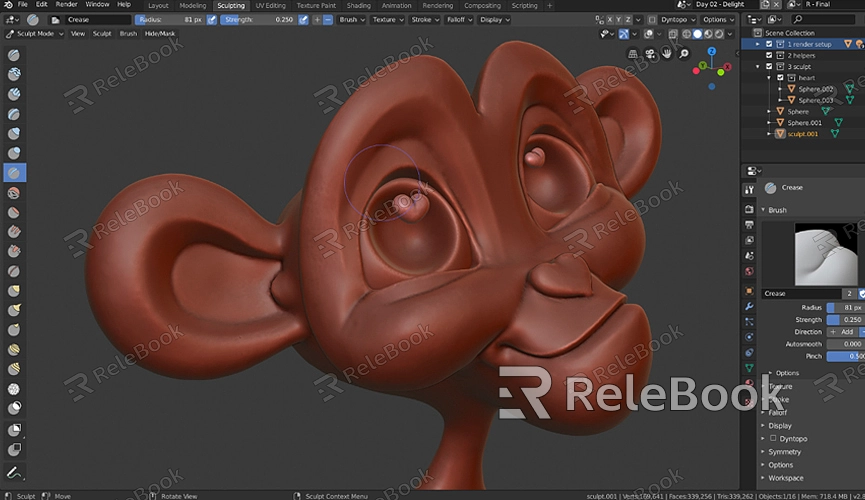865x500 pixels.
Task: Expand the '1 render setup' collection
Action: (758, 44)
